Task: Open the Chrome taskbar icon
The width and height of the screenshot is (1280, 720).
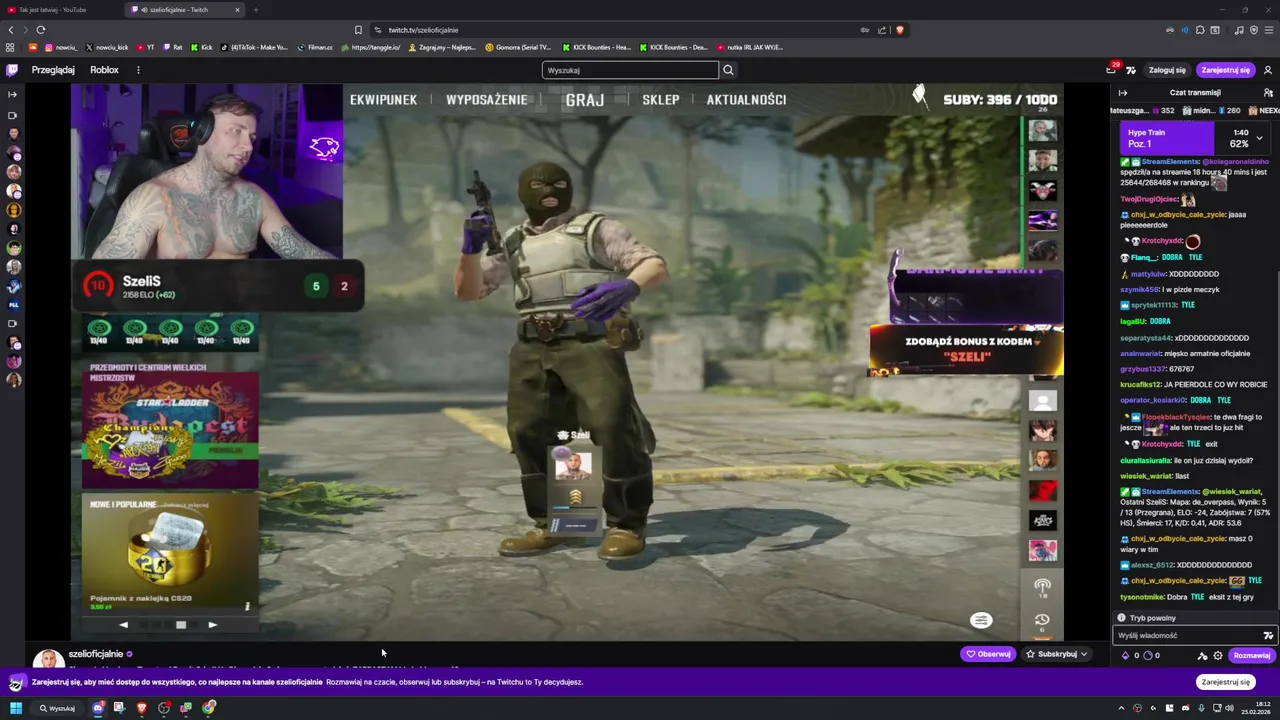Action: click(x=208, y=708)
